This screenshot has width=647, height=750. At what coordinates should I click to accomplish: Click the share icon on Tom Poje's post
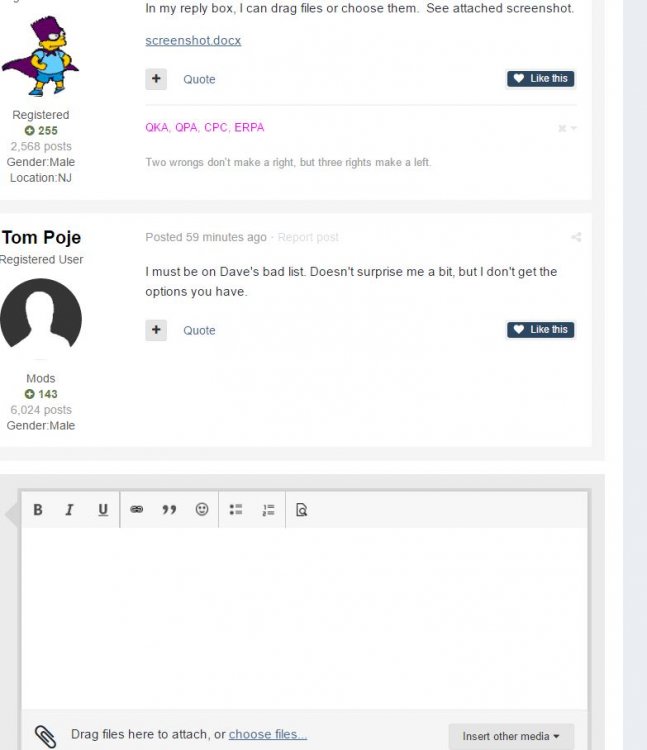point(576,237)
